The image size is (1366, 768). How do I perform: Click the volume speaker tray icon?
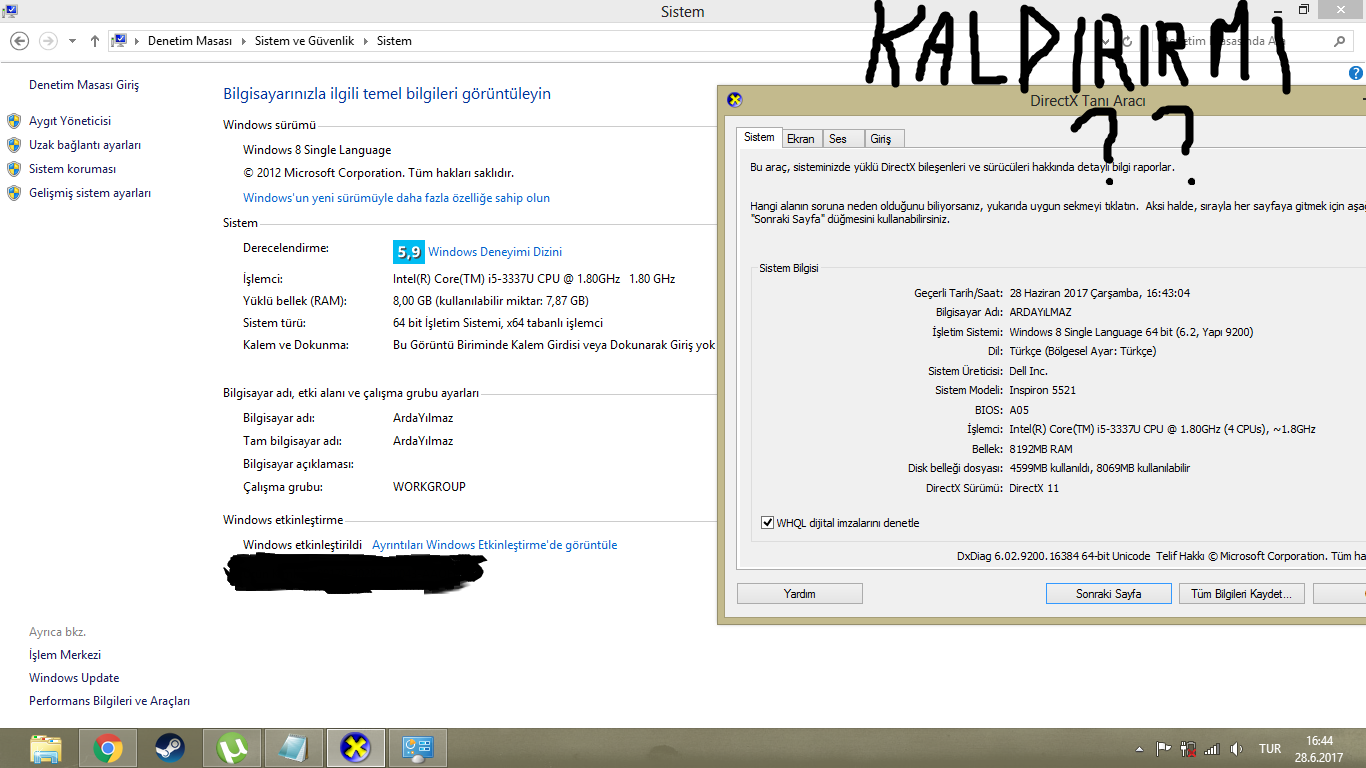pyautogui.click(x=1236, y=749)
